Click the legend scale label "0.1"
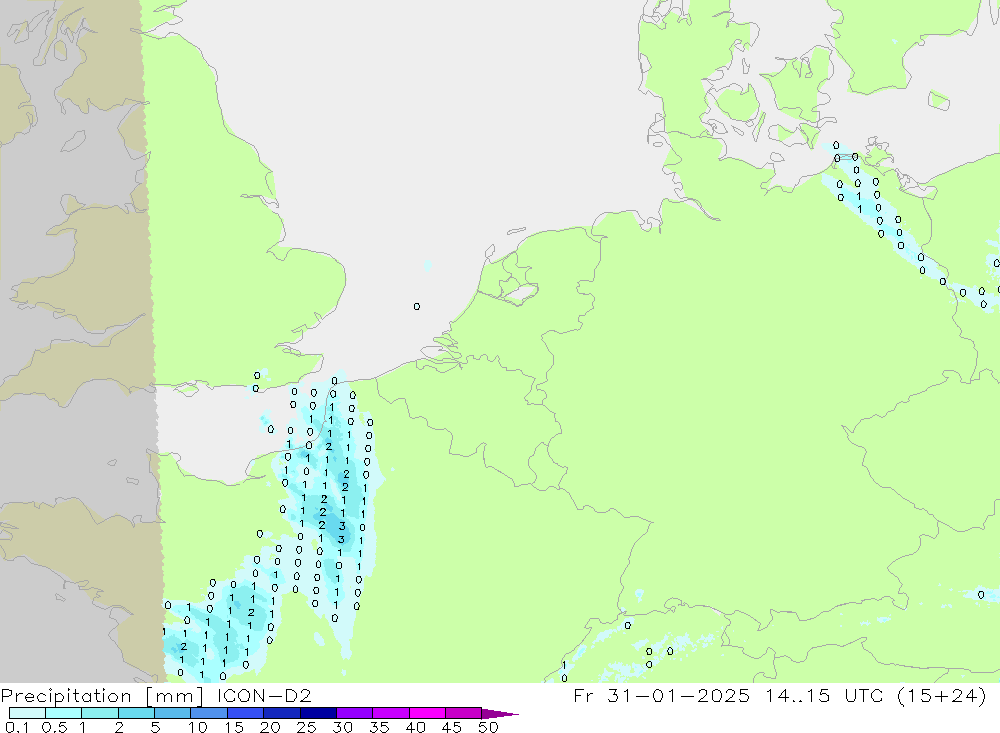The width and height of the screenshot is (1000, 733). point(17,727)
